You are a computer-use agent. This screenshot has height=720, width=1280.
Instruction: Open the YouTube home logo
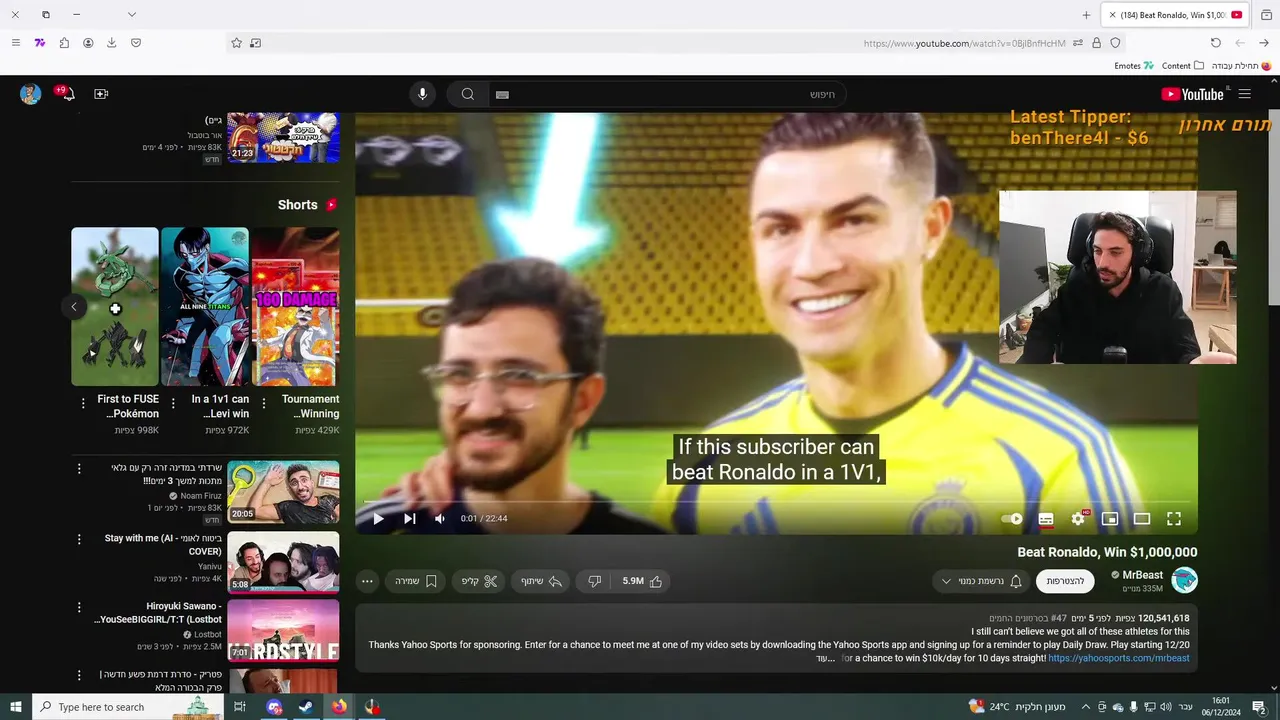coord(1192,94)
